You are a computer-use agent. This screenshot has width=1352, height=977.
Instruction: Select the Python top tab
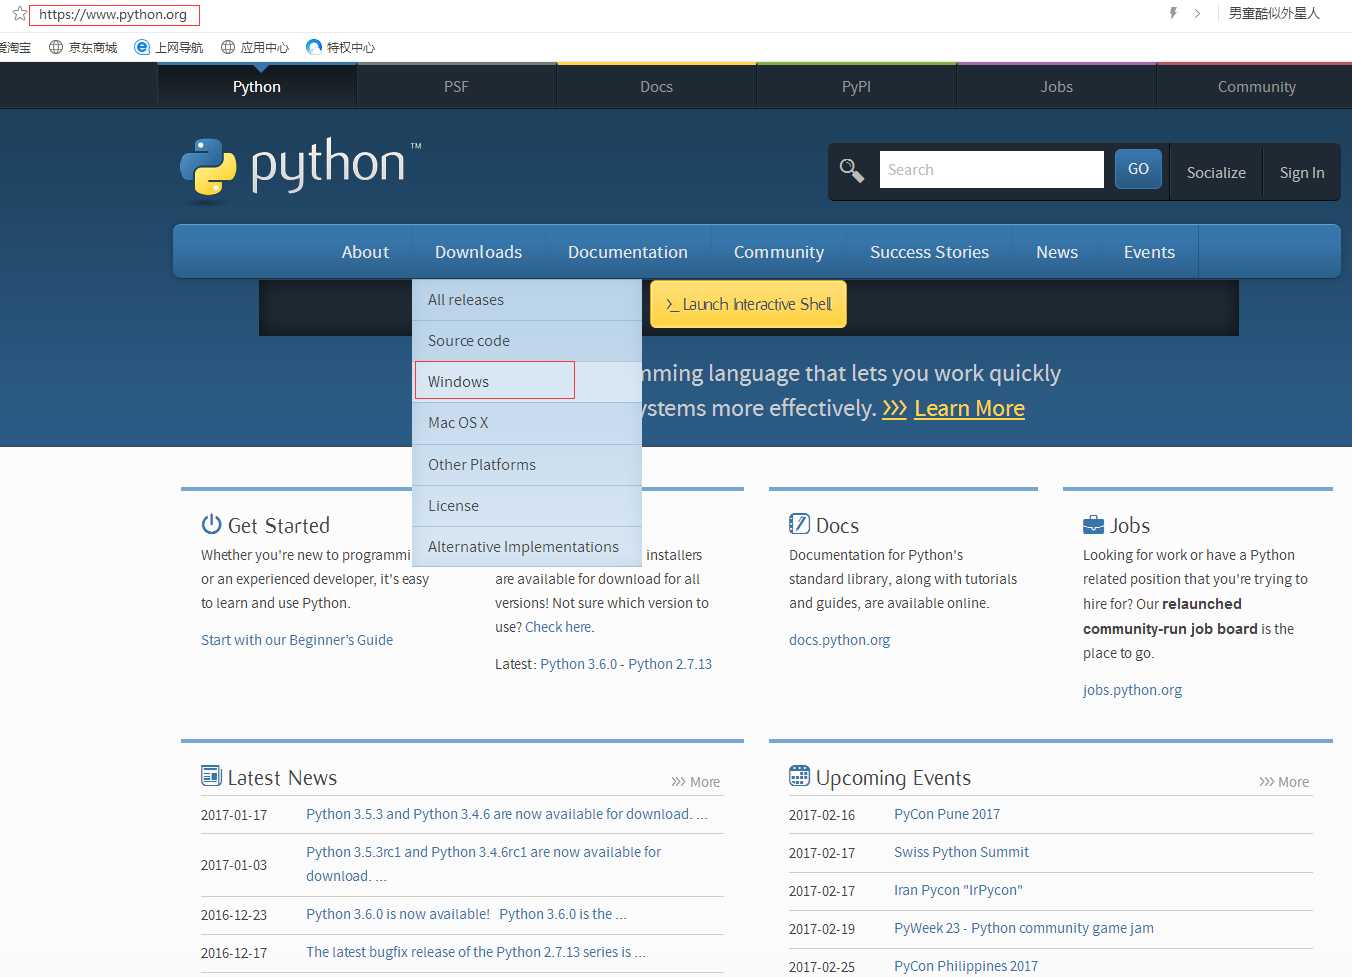(x=257, y=87)
